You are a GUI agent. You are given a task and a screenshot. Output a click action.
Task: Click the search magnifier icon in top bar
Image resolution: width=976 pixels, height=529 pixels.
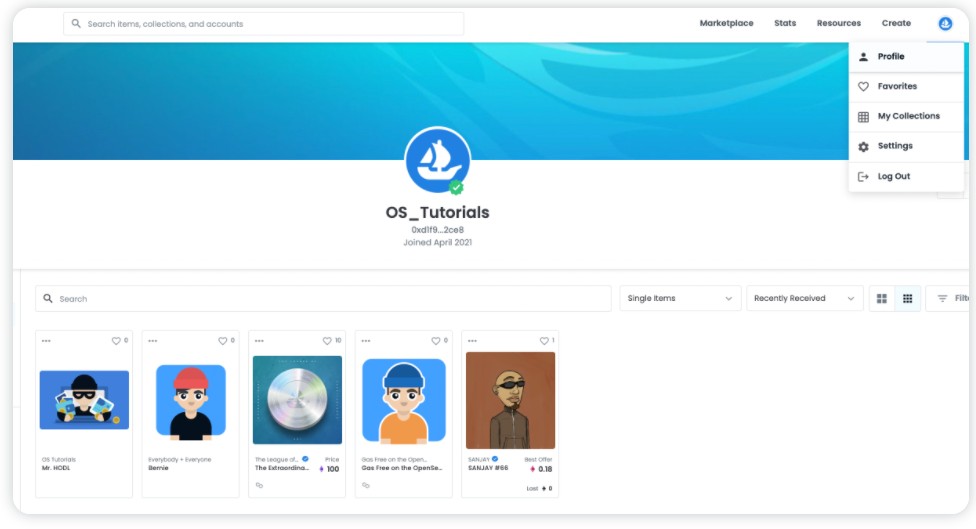76,24
